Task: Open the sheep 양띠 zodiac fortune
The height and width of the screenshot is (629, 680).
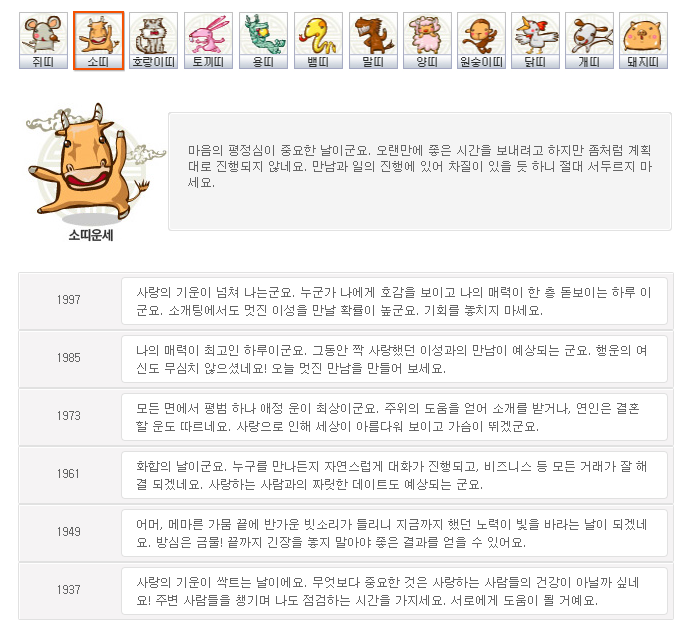Action: [427, 40]
